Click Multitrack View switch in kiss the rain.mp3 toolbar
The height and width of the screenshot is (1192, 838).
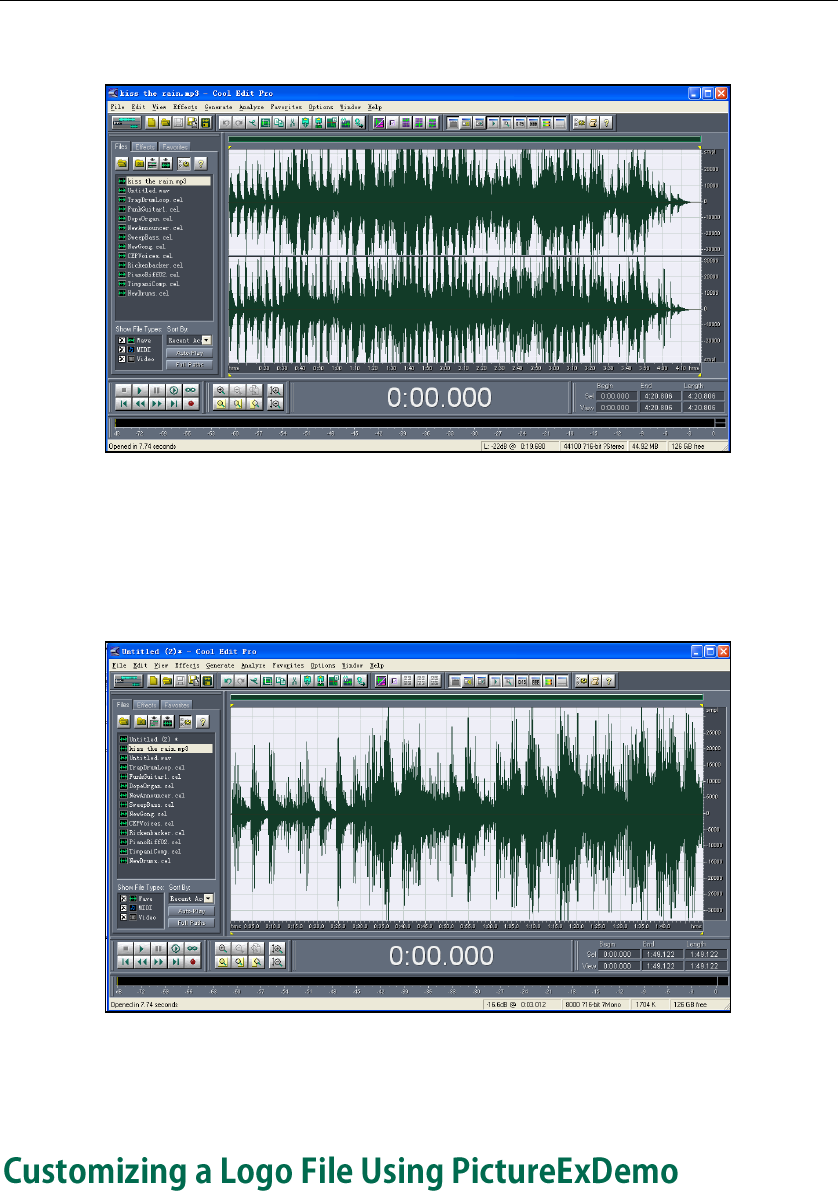pos(126,122)
